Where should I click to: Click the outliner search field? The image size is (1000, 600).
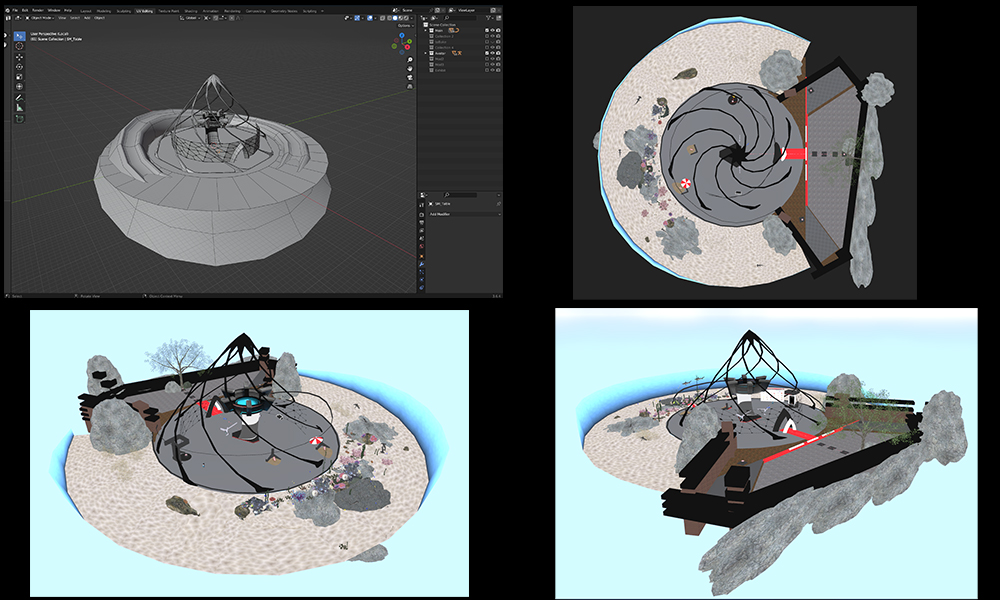pos(462,18)
